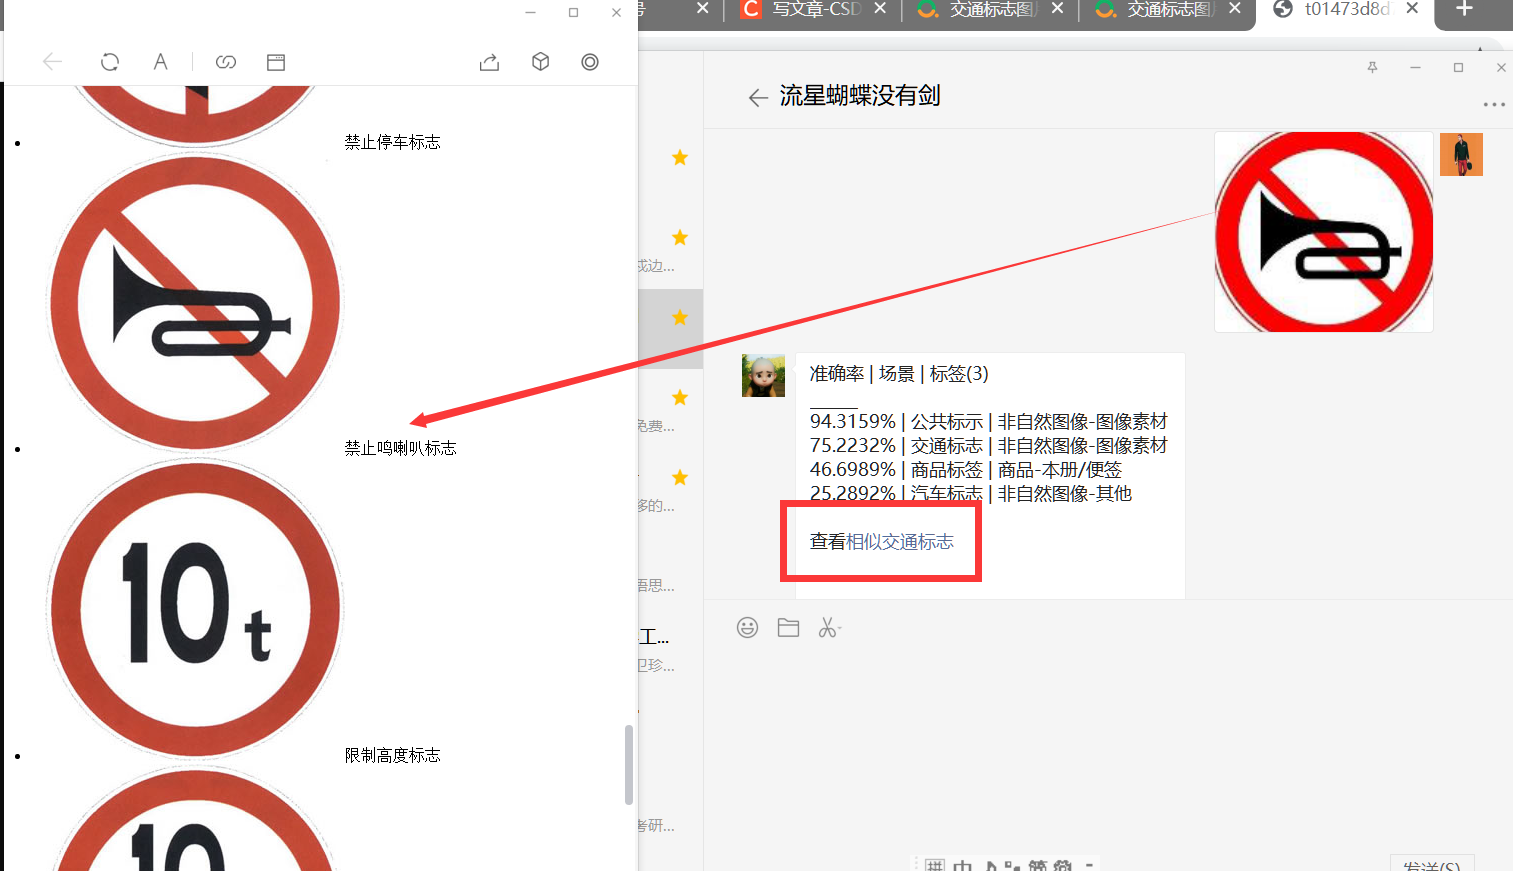Go back using the viewer's left arrow

[53, 62]
